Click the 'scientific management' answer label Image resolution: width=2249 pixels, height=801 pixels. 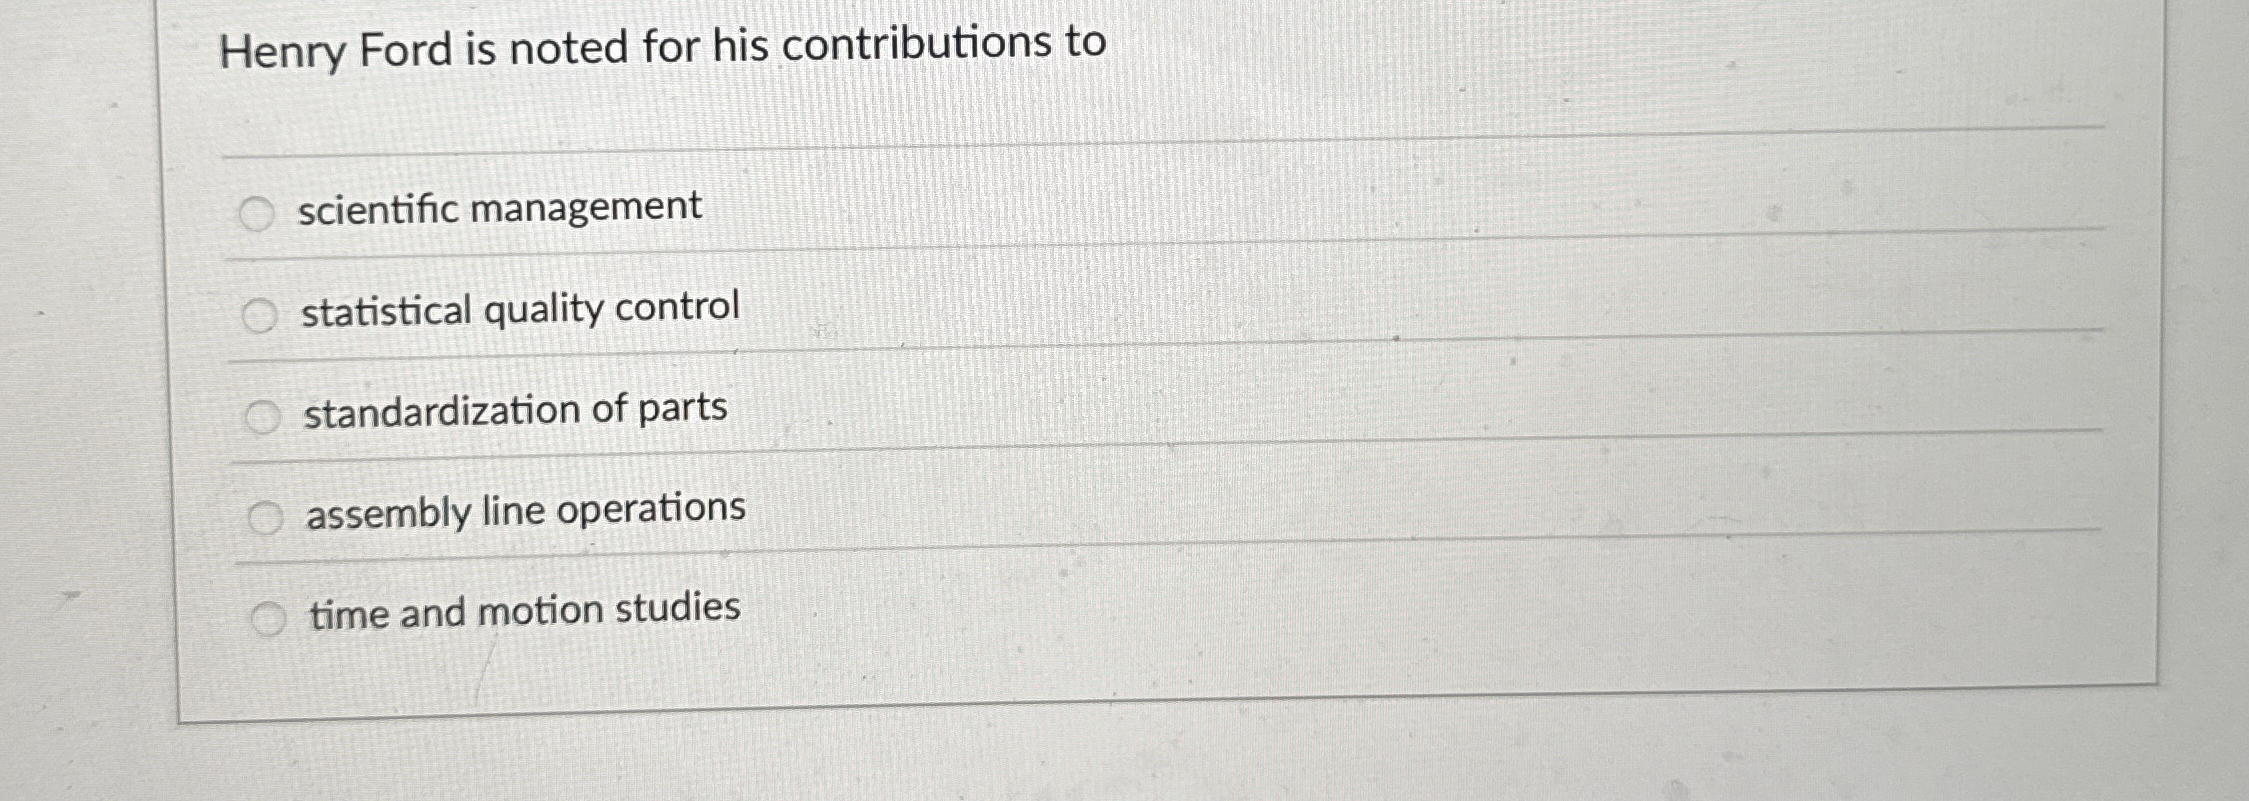[500, 208]
